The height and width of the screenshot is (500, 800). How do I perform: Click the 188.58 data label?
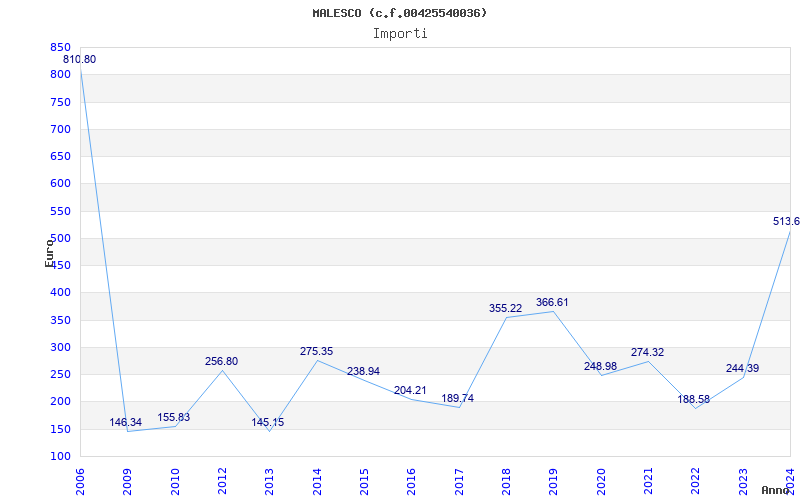click(x=693, y=399)
